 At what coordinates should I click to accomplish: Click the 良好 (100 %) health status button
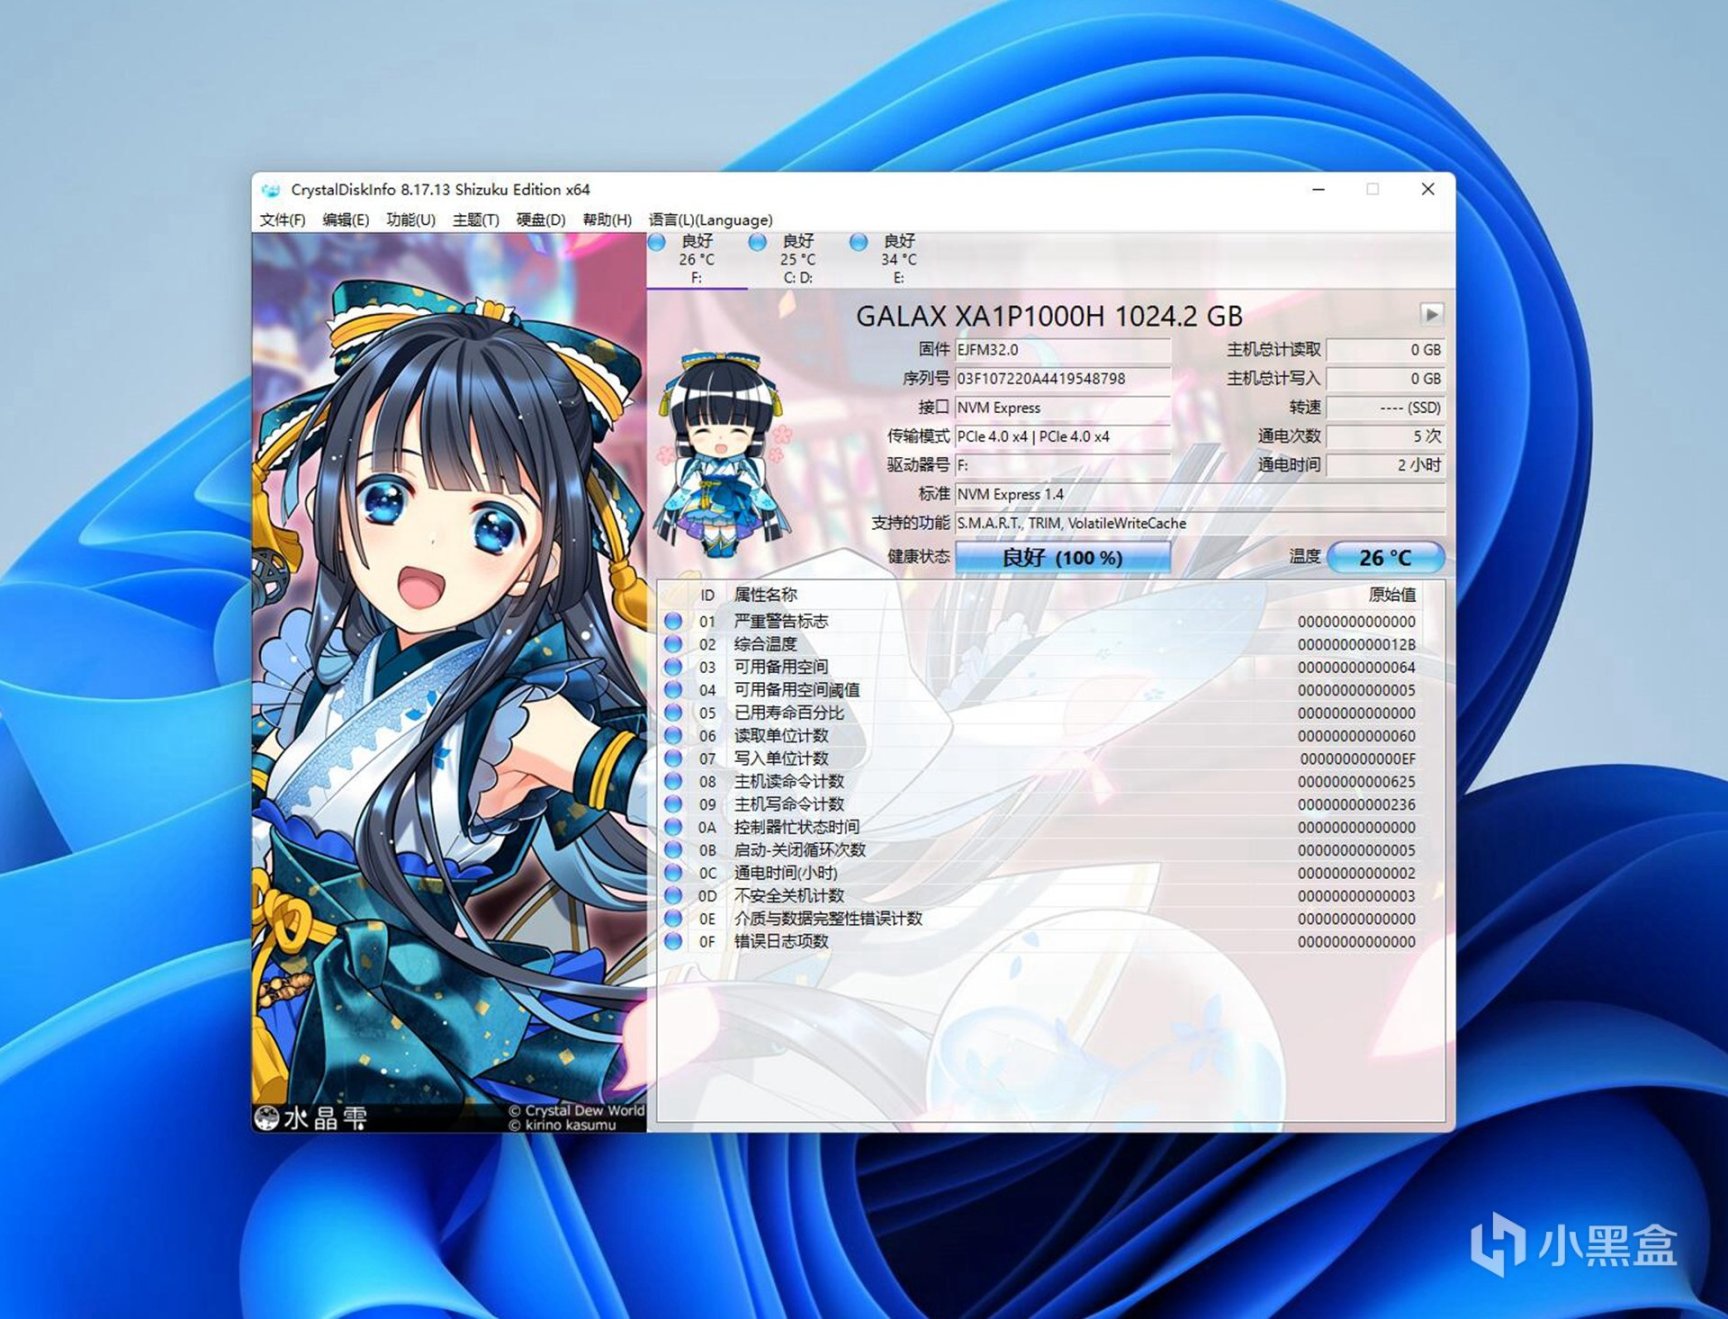click(x=1063, y=557)
